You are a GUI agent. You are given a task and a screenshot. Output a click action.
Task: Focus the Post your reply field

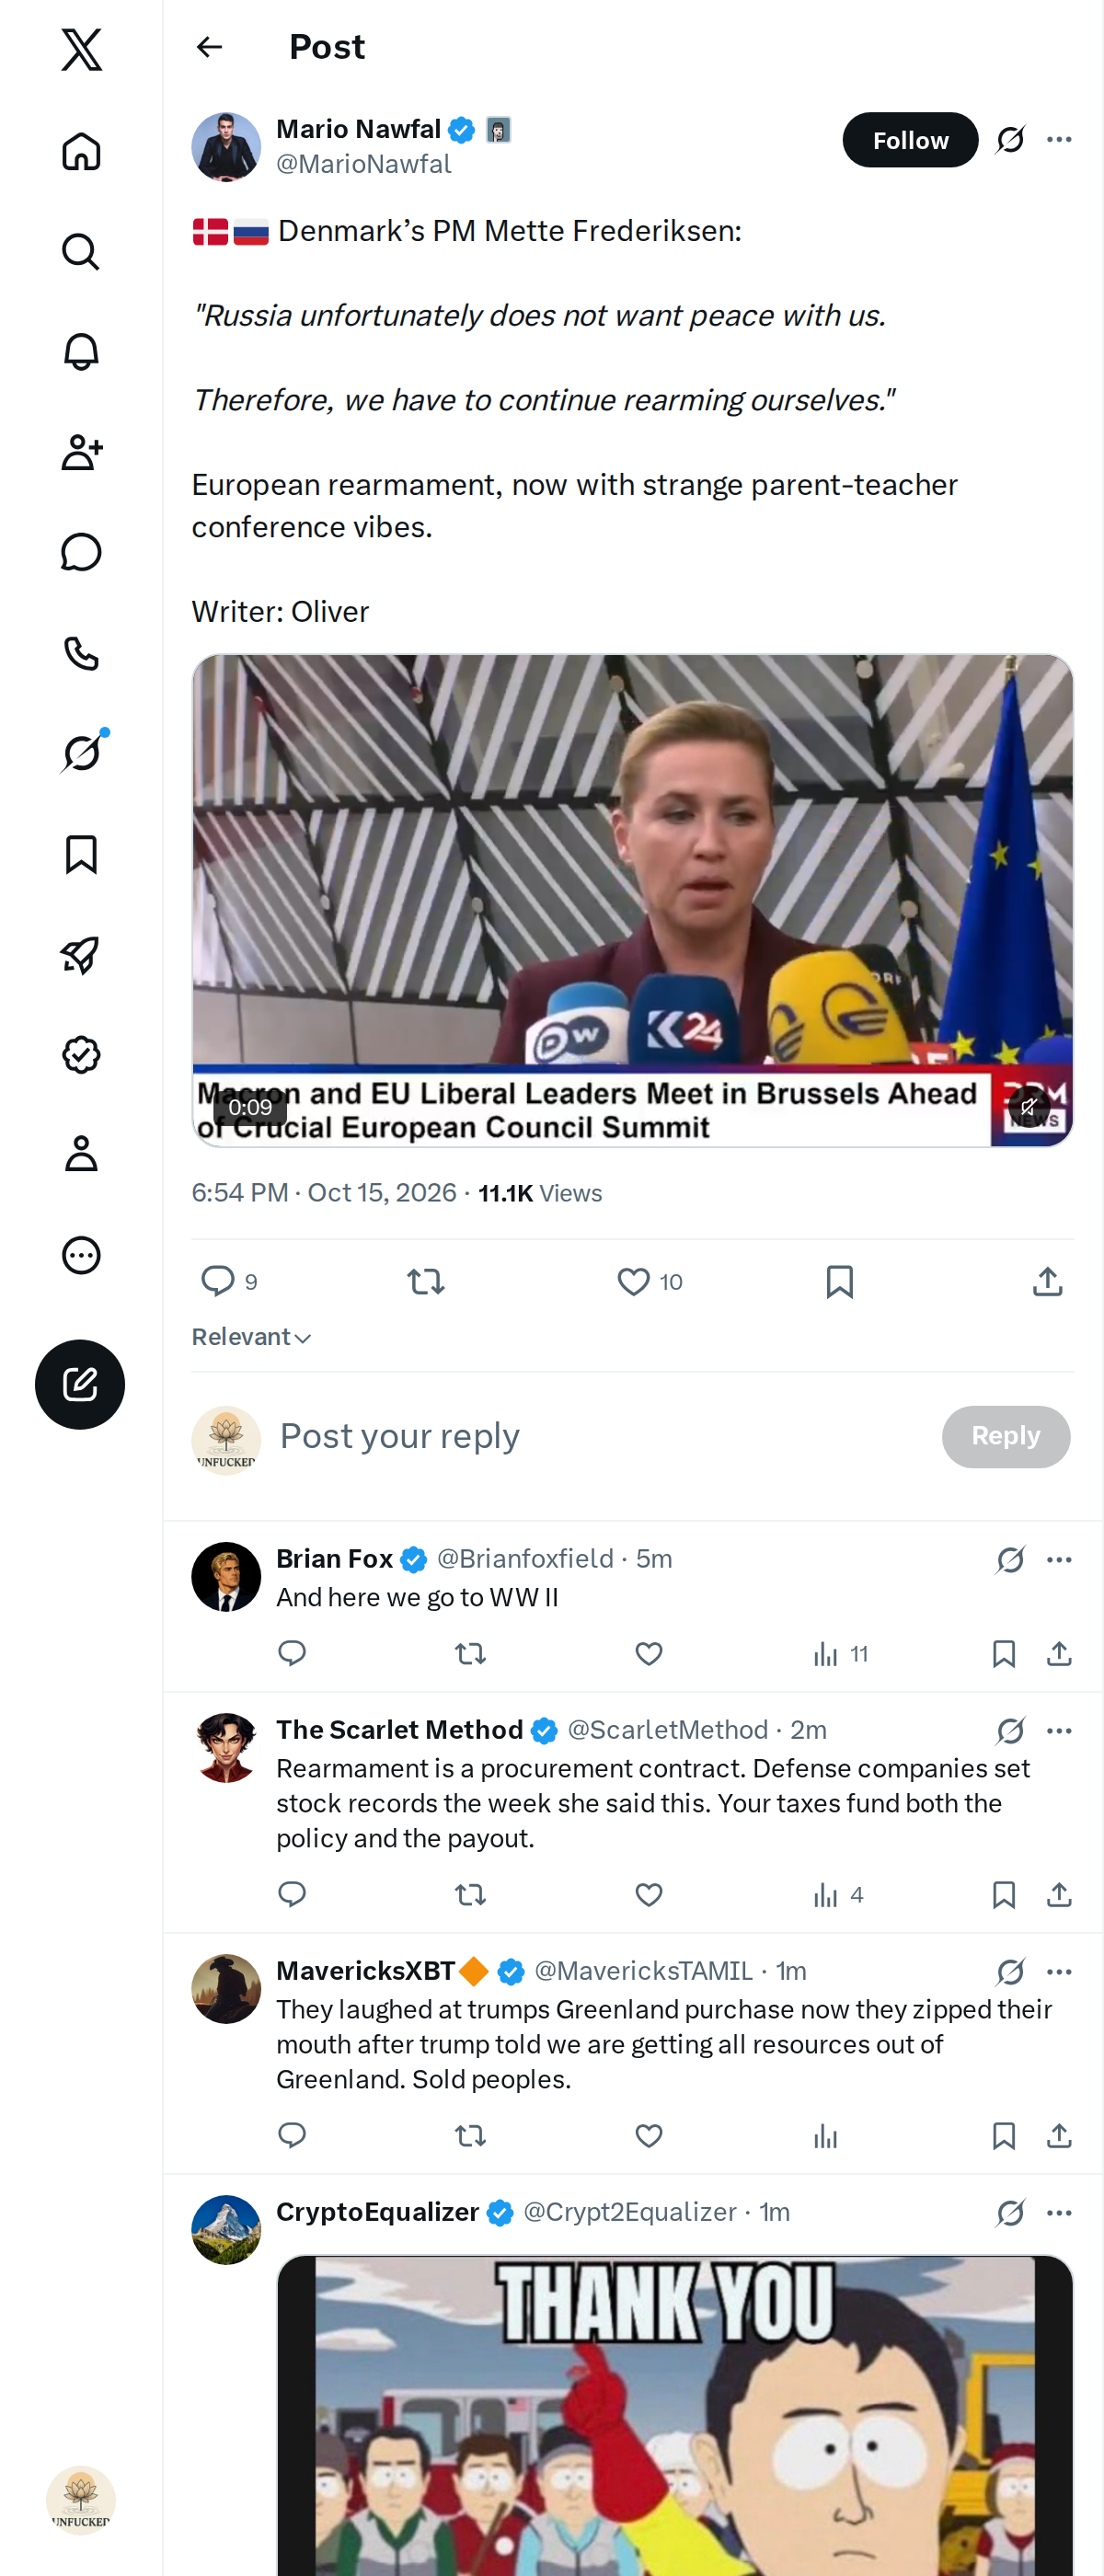pyautogui.click(x=600, y=1436)
